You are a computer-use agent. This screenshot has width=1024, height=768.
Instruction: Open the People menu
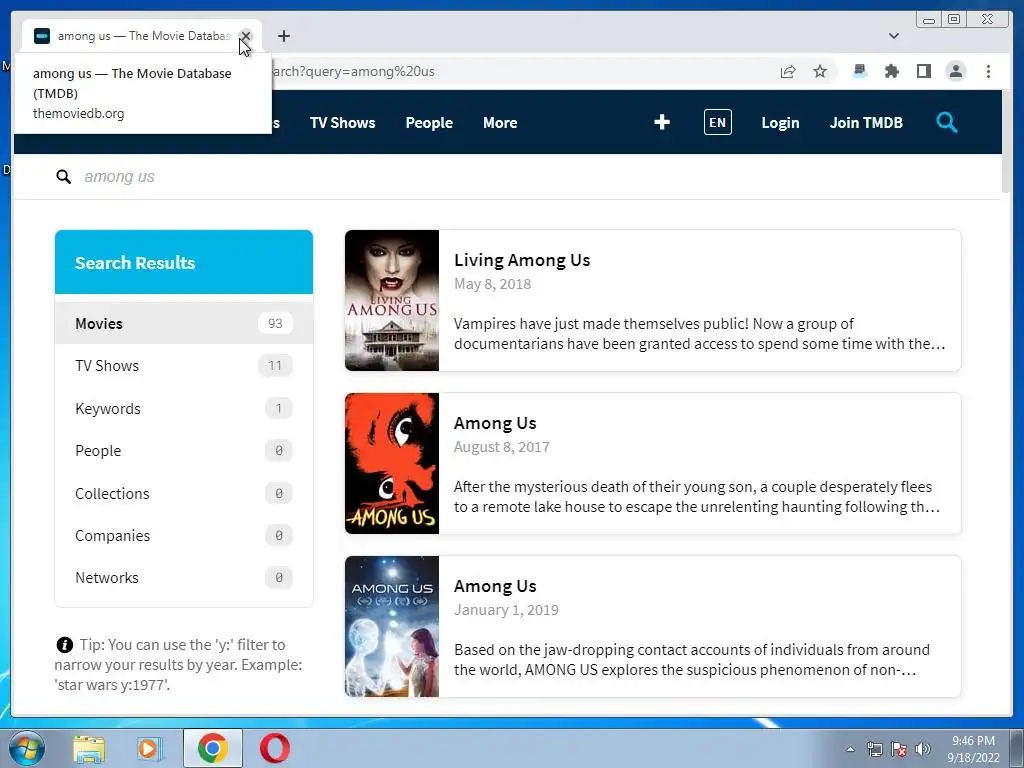tap(429, 123)
